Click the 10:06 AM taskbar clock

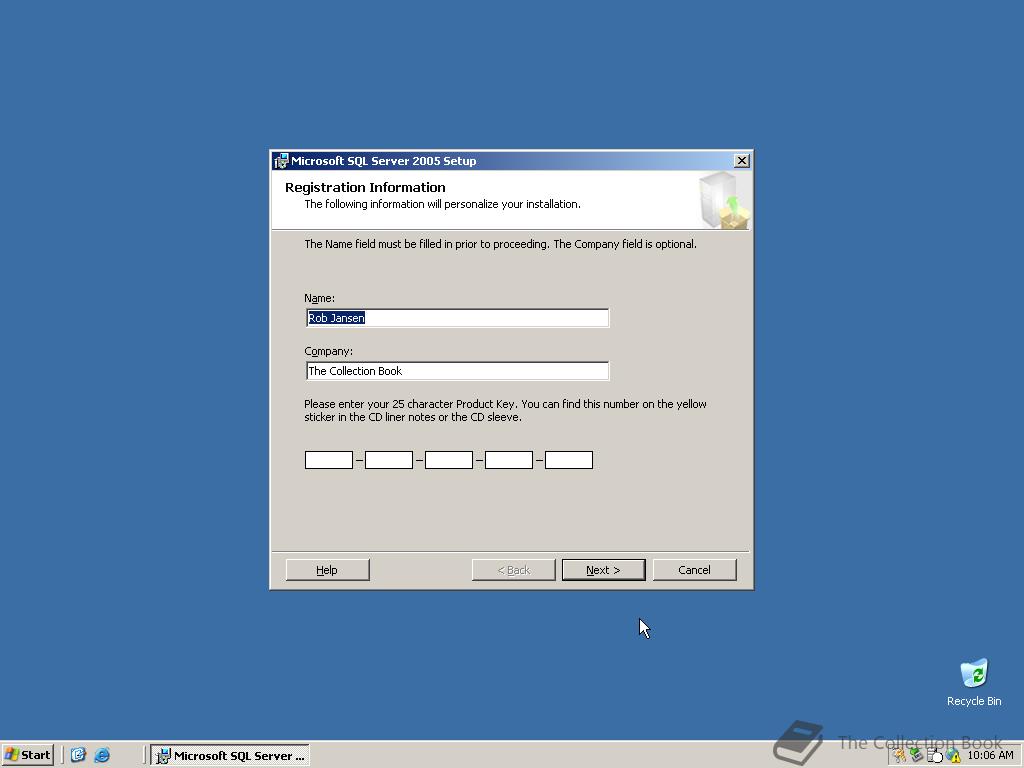(991, 755)
